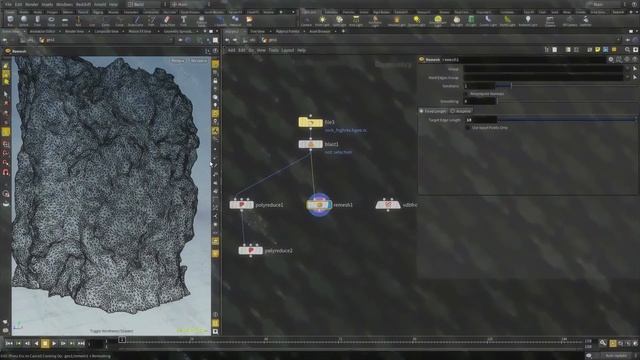The image size is (640, 360).
Task: Click the Spray Paint shelf tool
Action: pyautogui.click(x=167, y=20)
